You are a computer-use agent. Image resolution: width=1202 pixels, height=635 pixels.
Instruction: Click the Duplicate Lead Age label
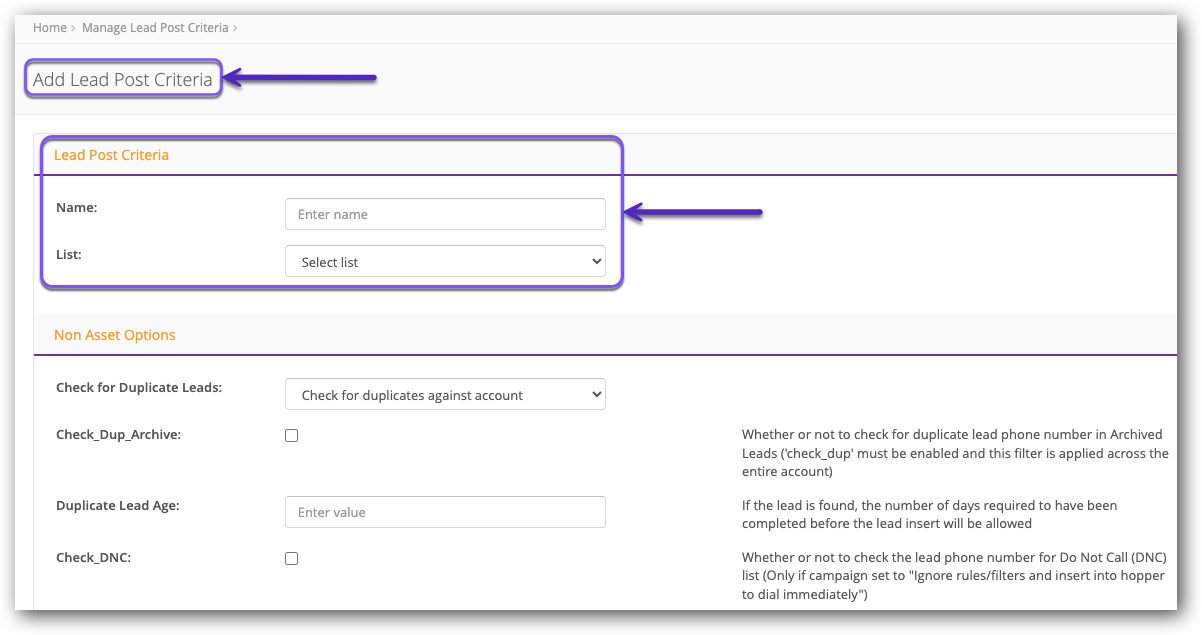(x=118, y=506)
